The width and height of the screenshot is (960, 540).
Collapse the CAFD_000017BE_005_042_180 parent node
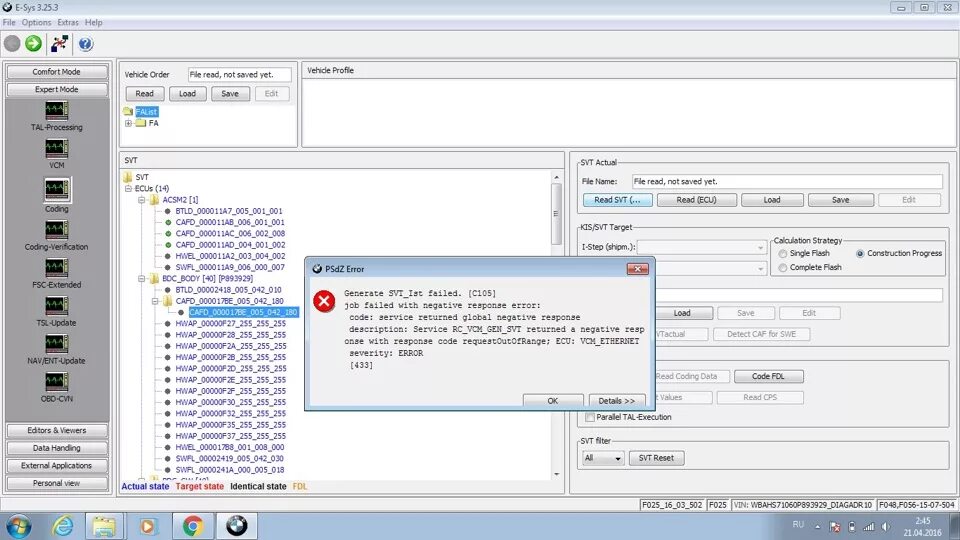[155, 301]
